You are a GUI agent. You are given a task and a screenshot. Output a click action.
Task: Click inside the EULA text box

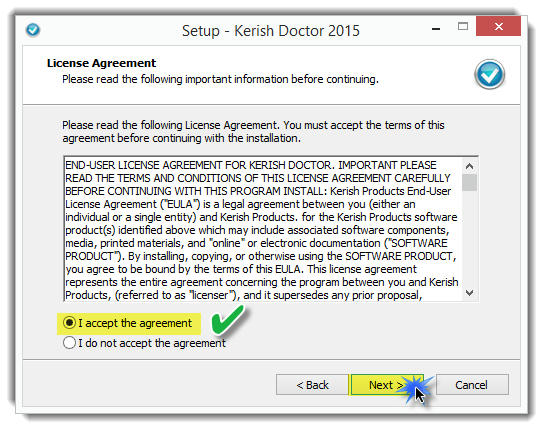(263, 230)
